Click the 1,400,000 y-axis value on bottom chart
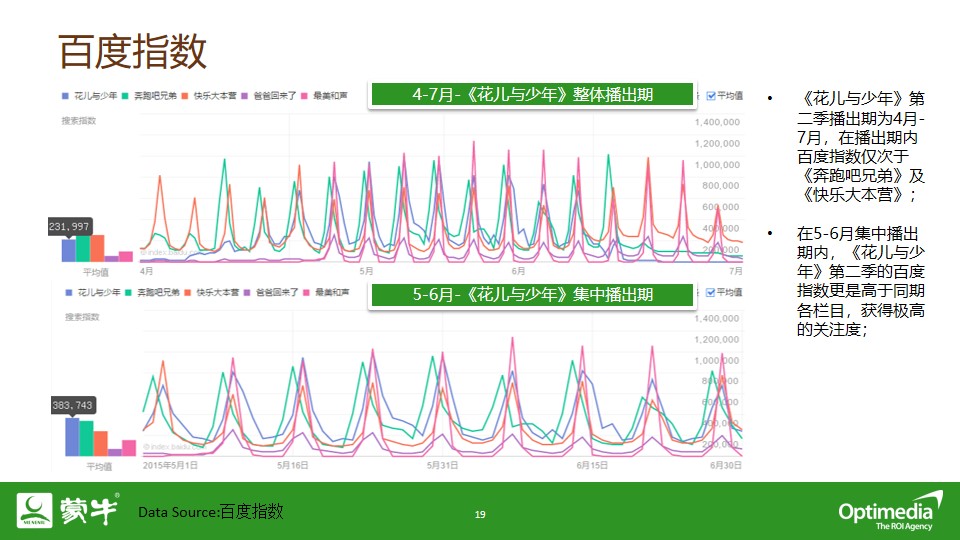This screenshot has width=960, height=540. tap(717, 318)
